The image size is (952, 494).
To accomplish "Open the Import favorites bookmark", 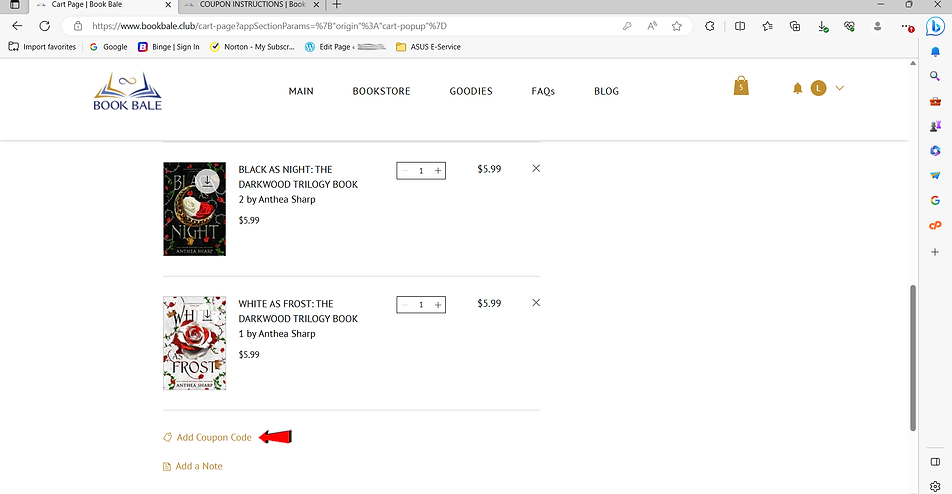I will coord(42,47).
